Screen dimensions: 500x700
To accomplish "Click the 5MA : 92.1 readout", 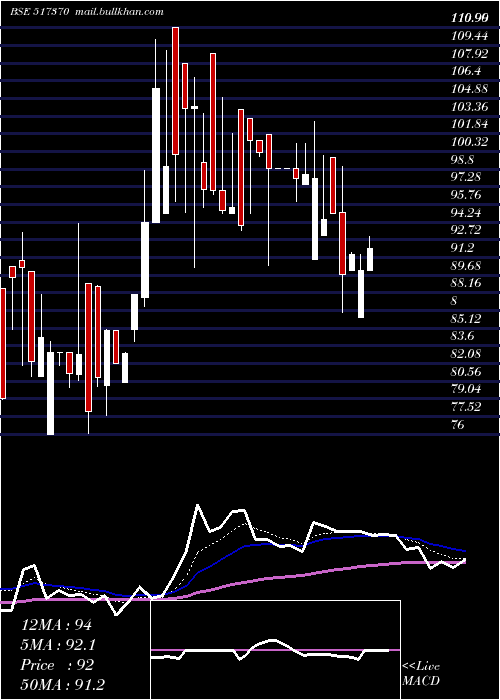I will pyautogui.click(x=59, y=645).
